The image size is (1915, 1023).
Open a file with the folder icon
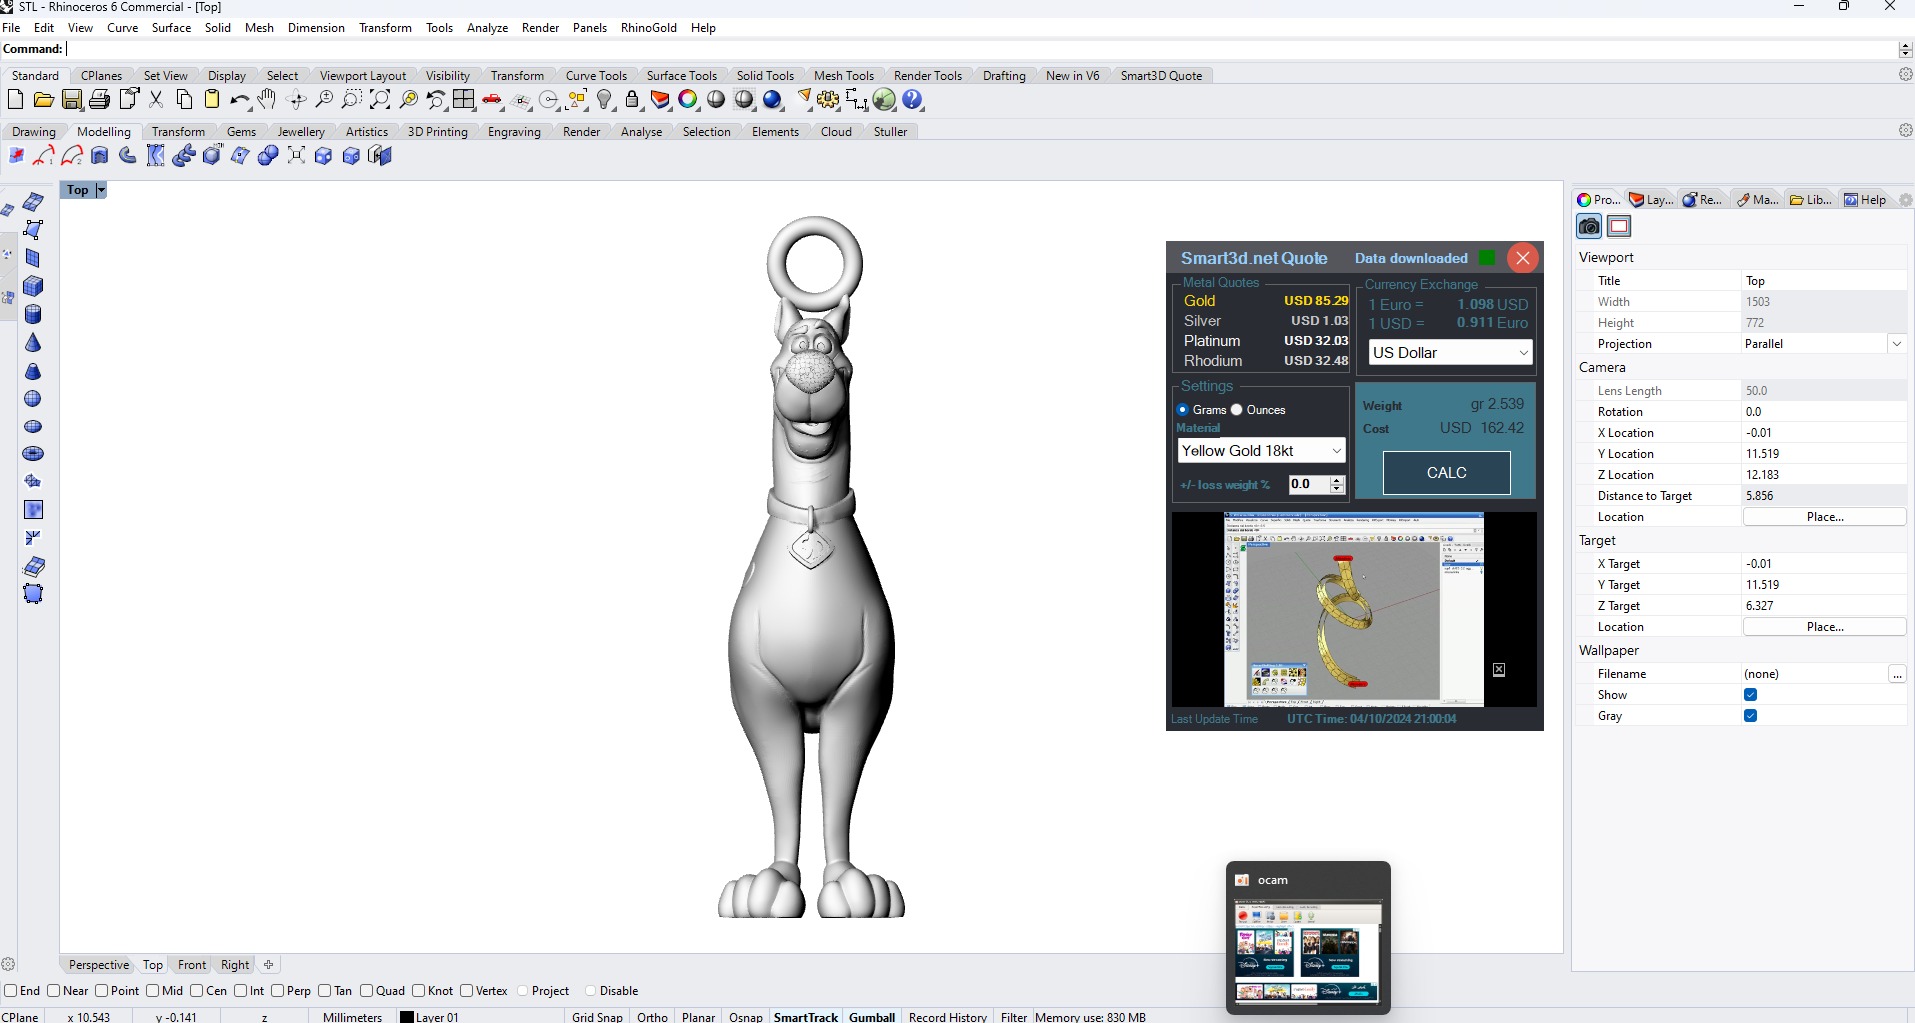[43, 99]
